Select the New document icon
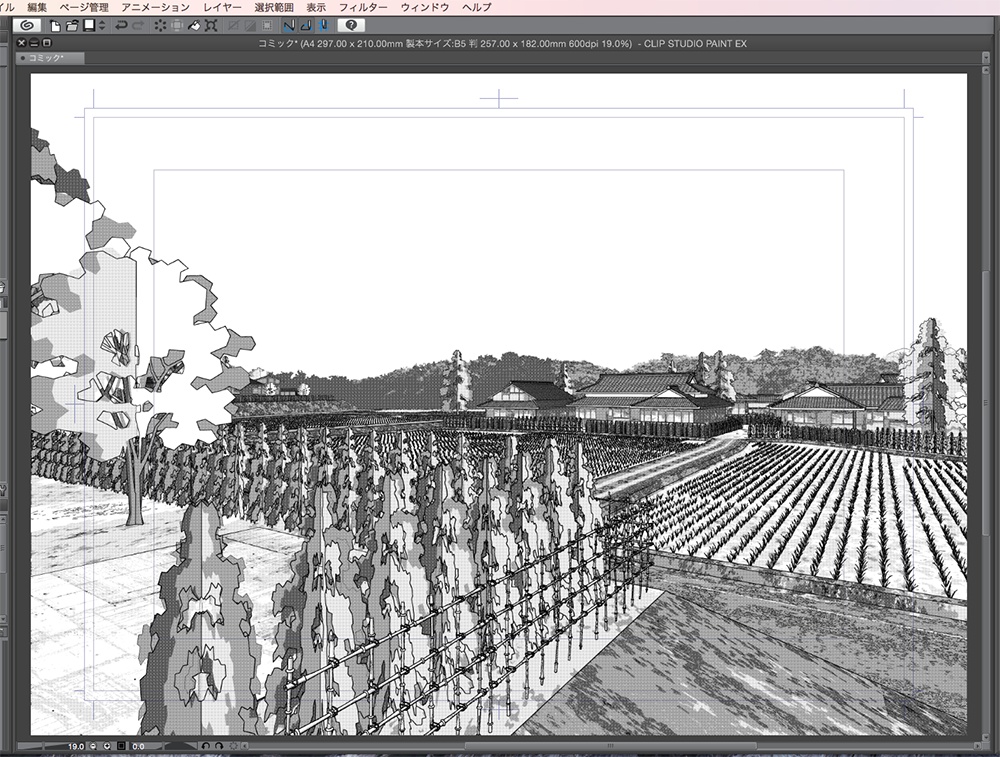This screenshot has height=757, width=1000. coord(55,28)
